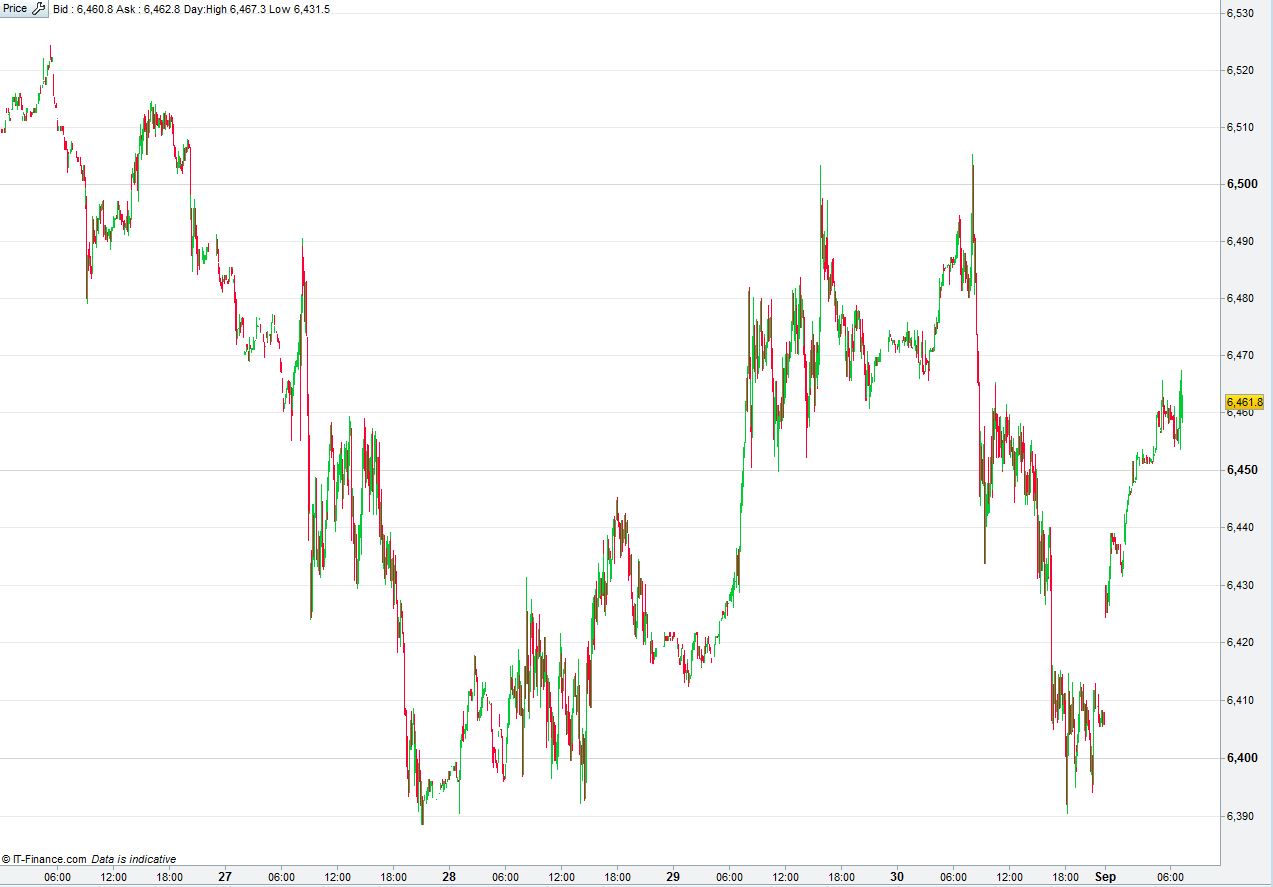
Task: Open chart settings via the wrench icon
Action: tap(39, 8)
